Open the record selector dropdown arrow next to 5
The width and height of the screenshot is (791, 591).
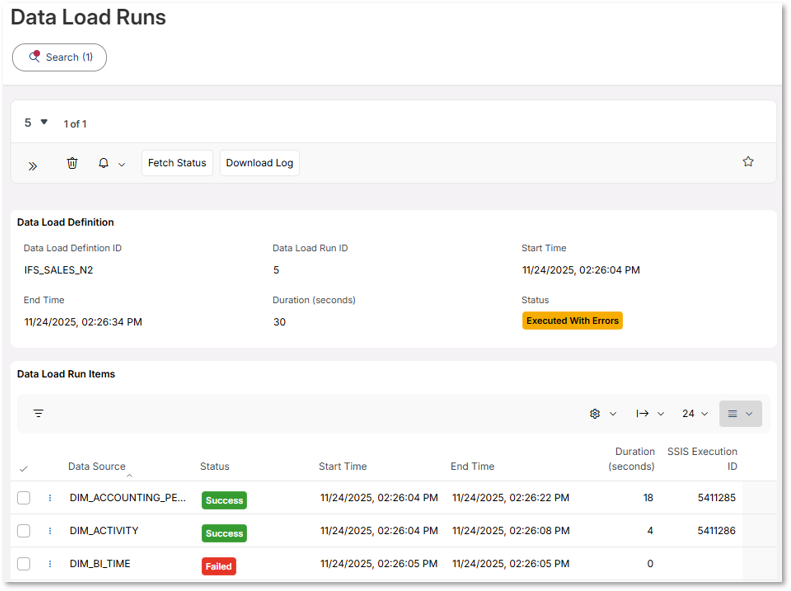[x=44, y=122]
